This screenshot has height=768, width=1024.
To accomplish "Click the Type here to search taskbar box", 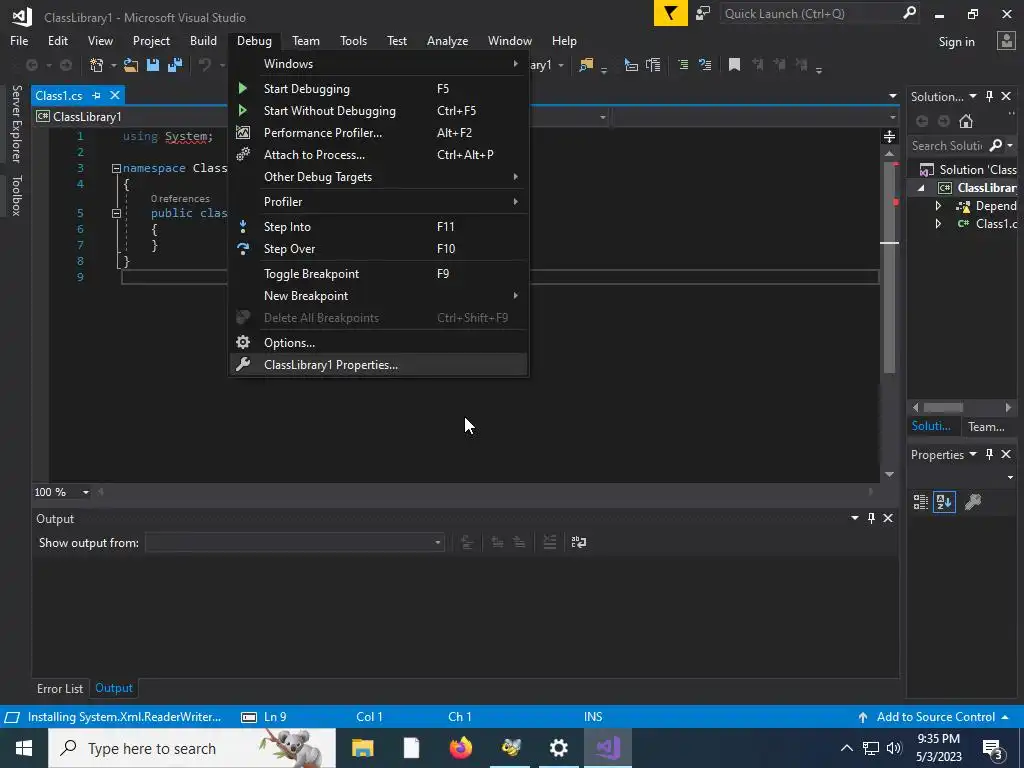I will click(x=193, y=748).
